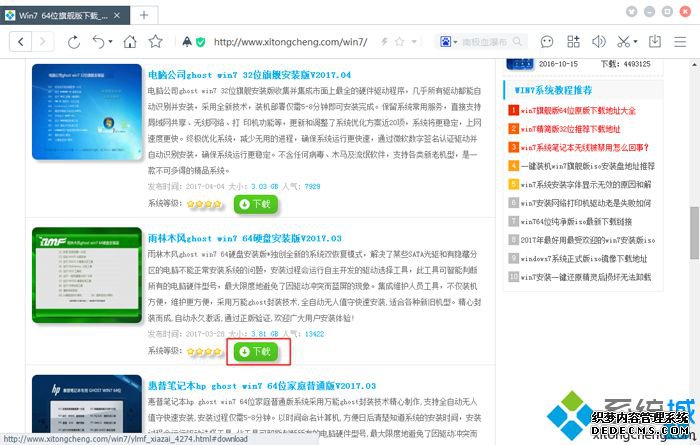This screenshot has width=700, height=445.
Task: Click the URL address field
Action: click(x=290, y=42)
